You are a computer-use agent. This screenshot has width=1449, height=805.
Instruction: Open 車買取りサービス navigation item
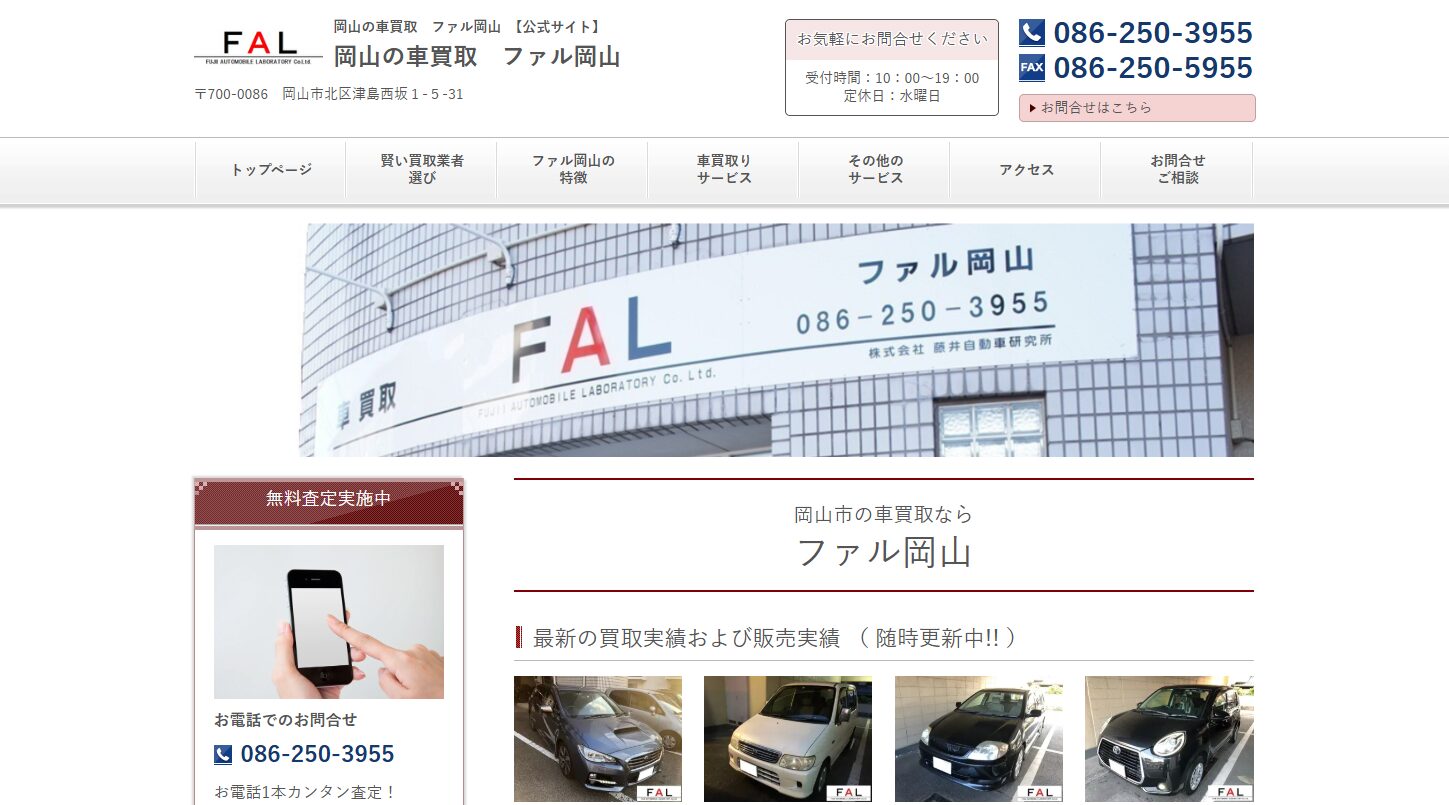click(x=724, y=170)
